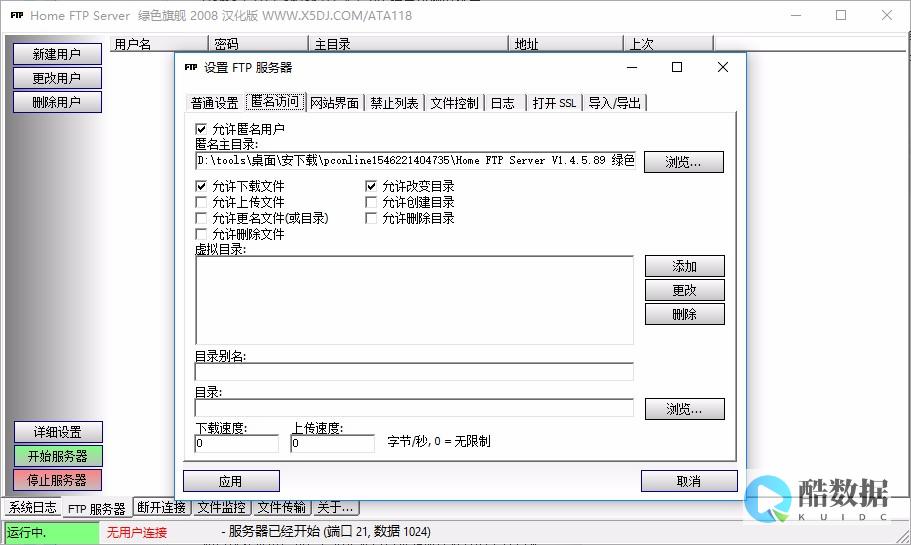The image size is (911, 545).
Task: Click the red 停止服务器 button
Action: click(58, 480)
